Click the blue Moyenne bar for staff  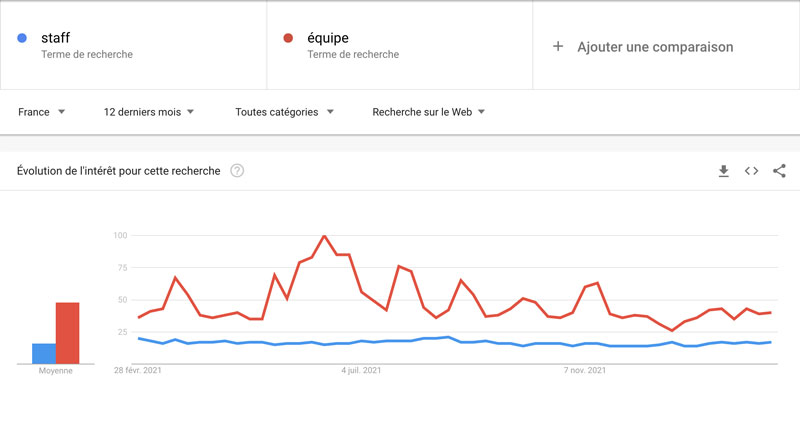coord(44,353)
